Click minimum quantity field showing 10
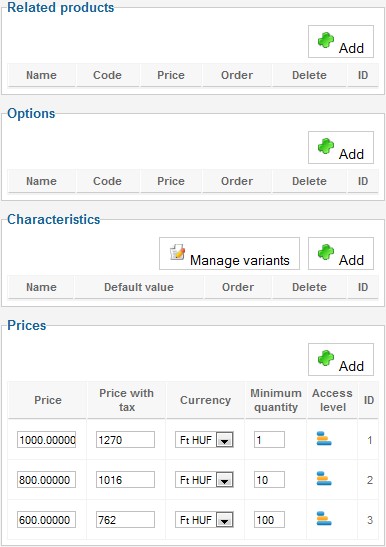 click(269, 480)
